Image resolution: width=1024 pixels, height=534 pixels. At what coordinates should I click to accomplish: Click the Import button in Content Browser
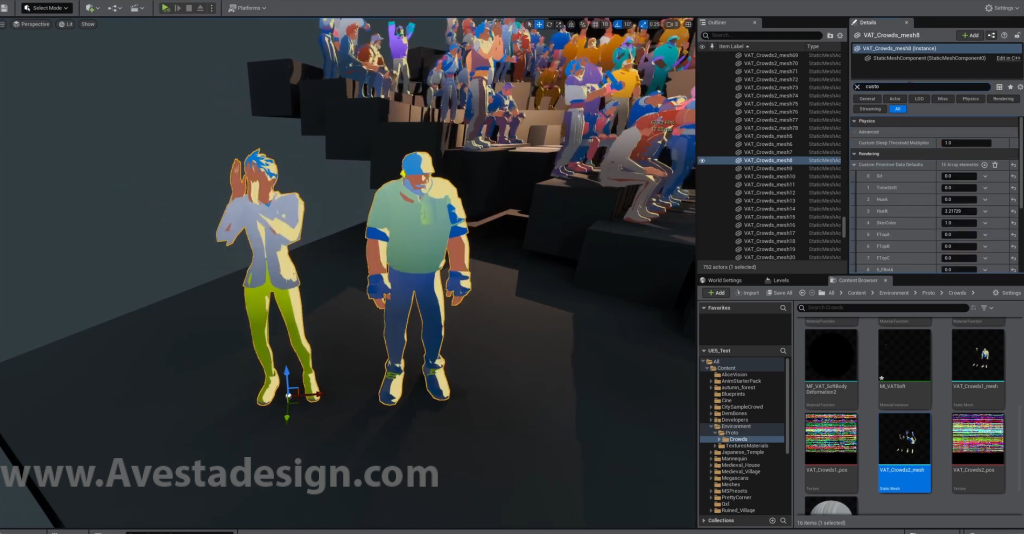[748, 293]
